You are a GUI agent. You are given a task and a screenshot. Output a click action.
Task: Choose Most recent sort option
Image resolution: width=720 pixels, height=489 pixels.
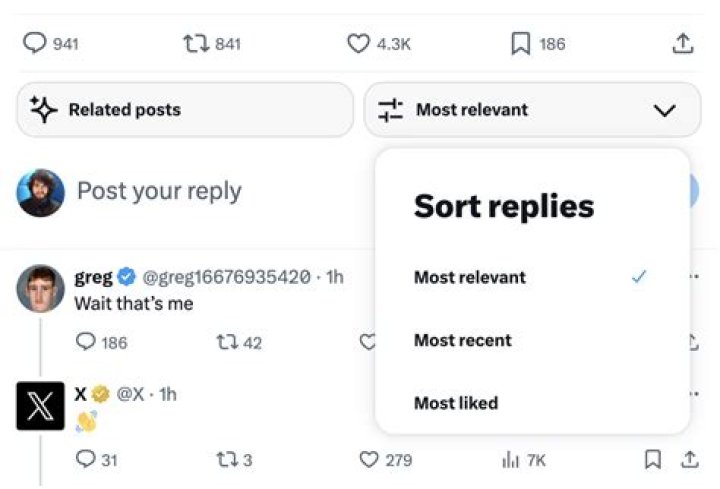(462, 340)
